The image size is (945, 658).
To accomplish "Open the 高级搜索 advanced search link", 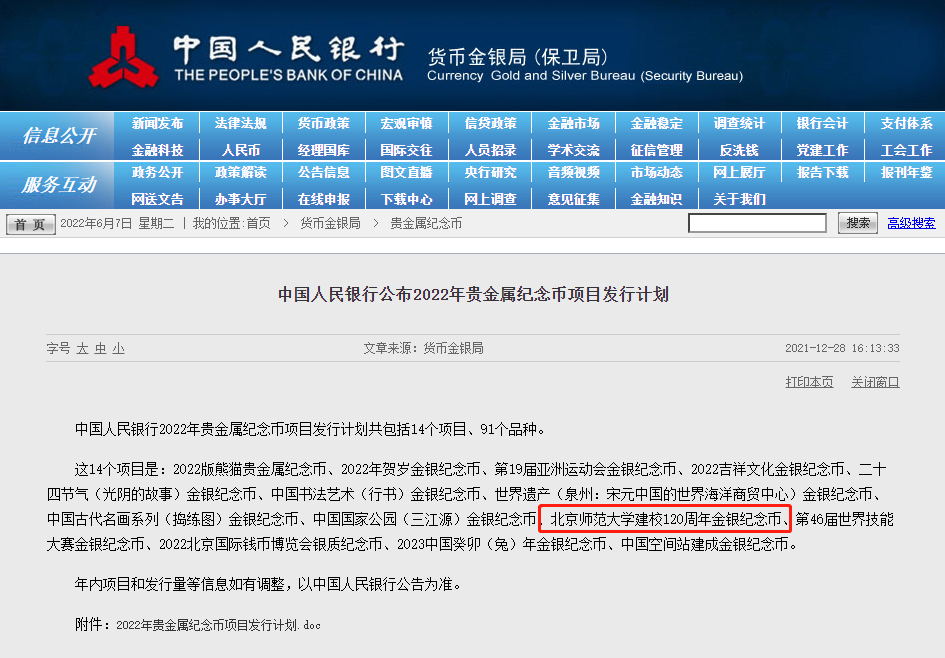I will [x=911, y=223].
